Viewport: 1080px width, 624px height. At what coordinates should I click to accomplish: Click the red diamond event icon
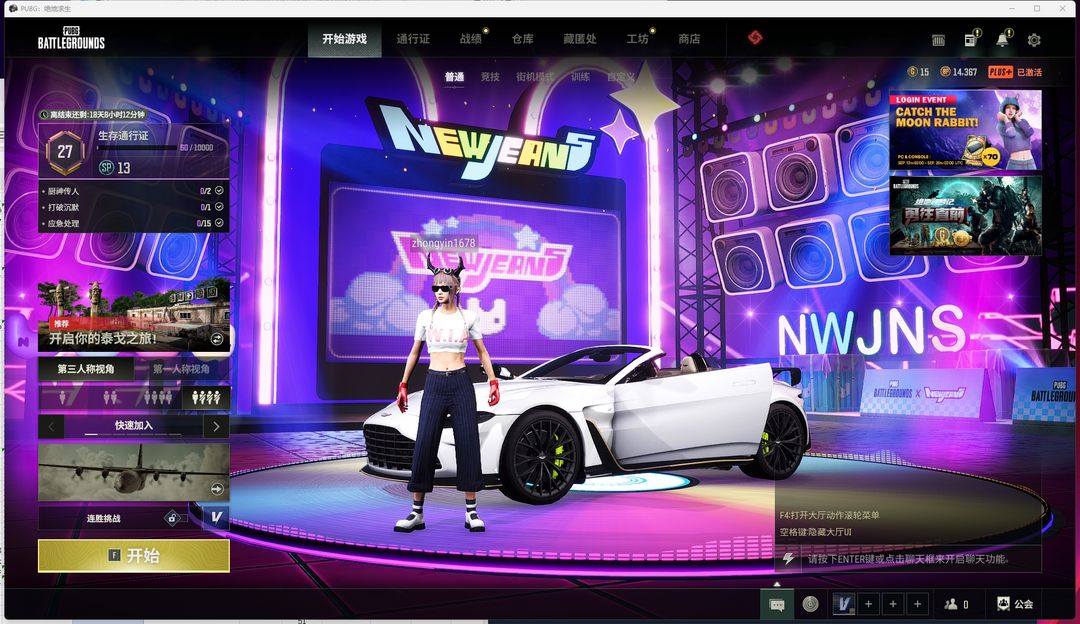[755, 38]
